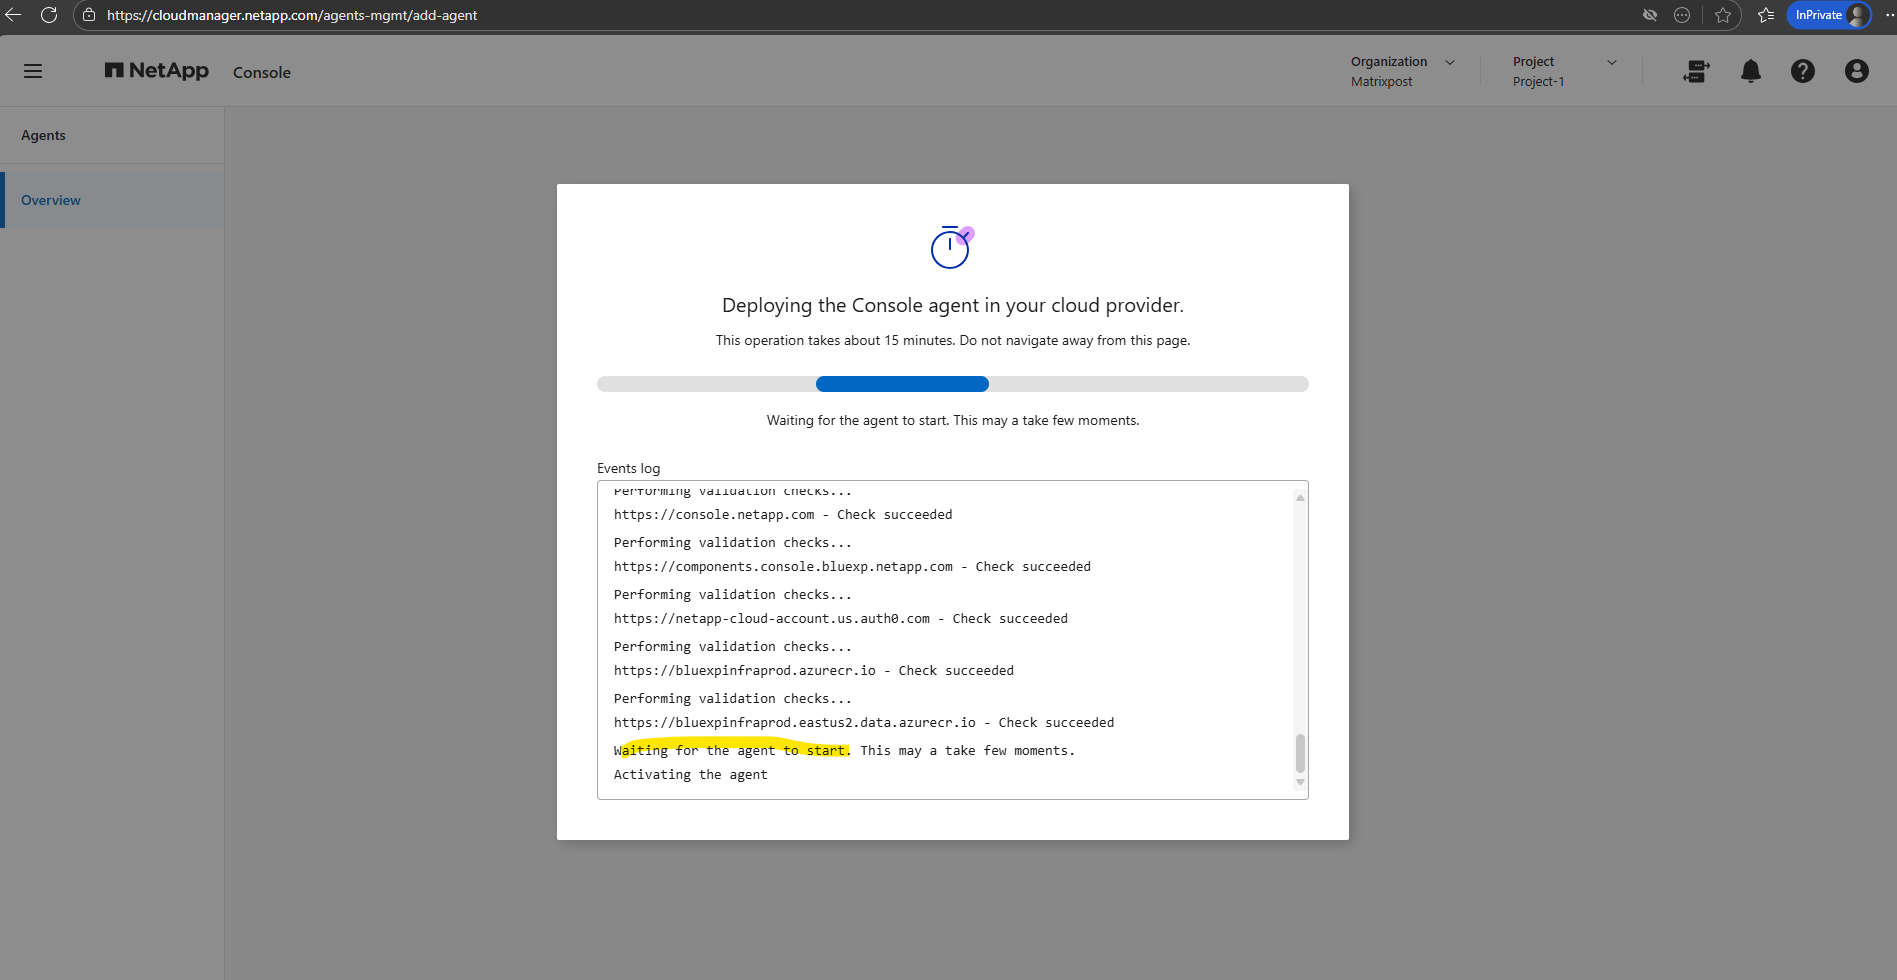Click the InPrivate profile button
Screen dimensions: 1897x980
(x=1829, y=15)
